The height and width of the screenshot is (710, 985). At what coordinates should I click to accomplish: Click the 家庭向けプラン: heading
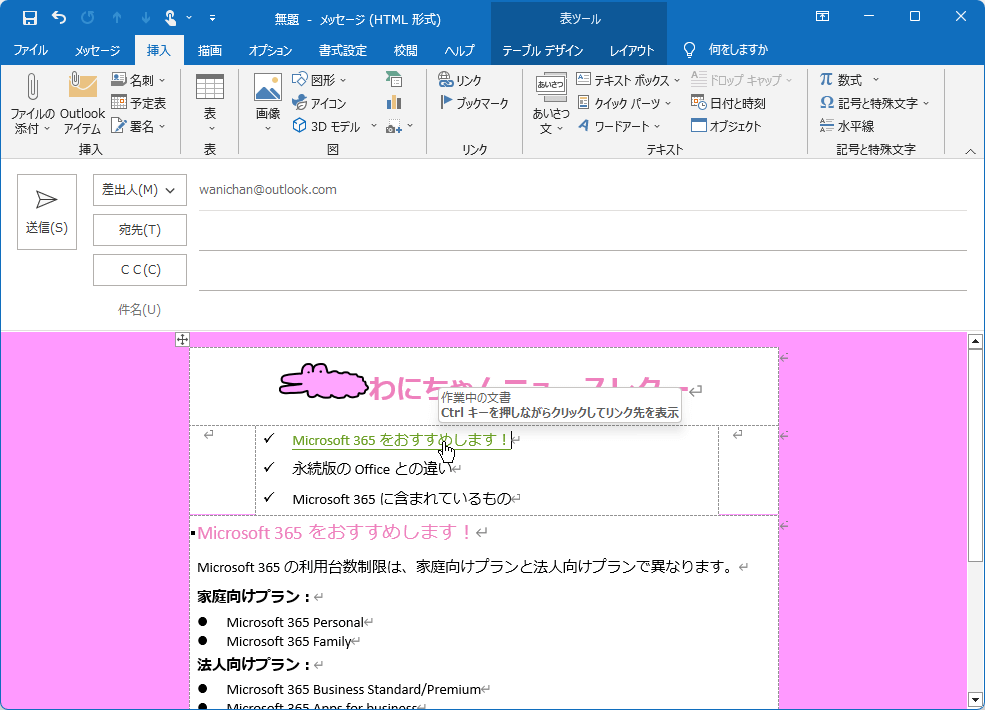point(254,596)
